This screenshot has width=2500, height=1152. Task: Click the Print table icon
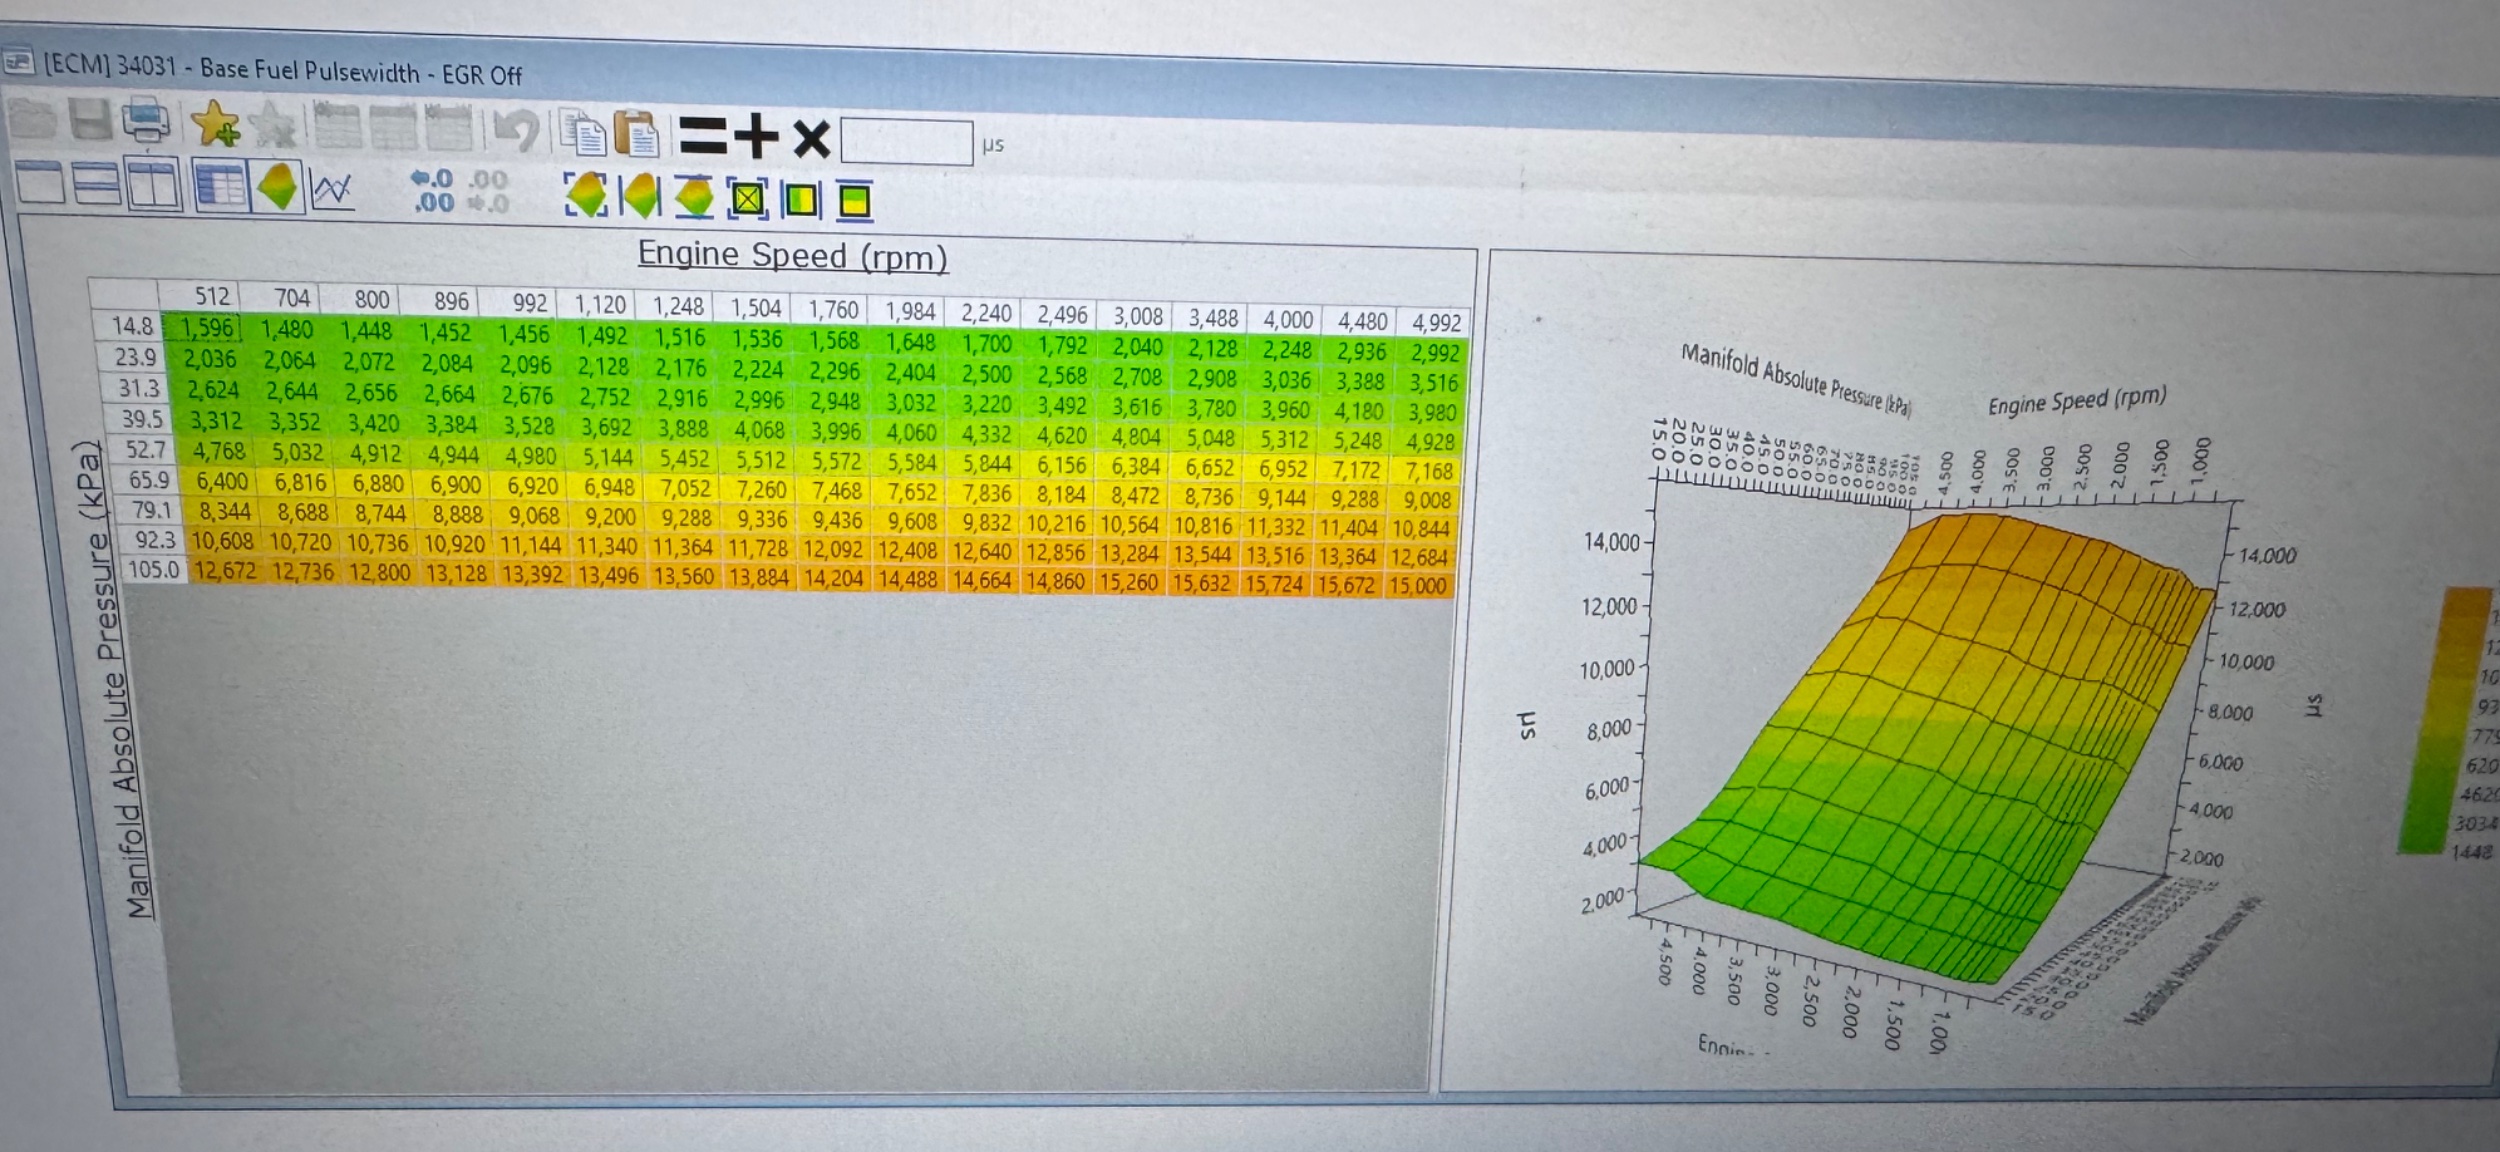146,121
